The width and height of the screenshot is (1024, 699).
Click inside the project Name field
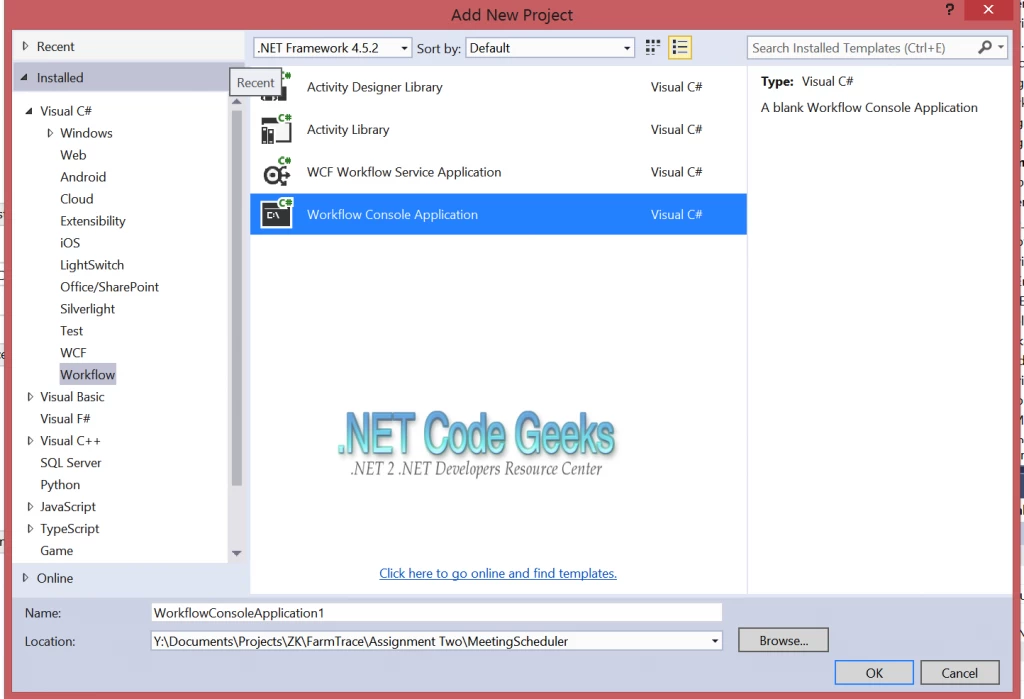(435, 612)
